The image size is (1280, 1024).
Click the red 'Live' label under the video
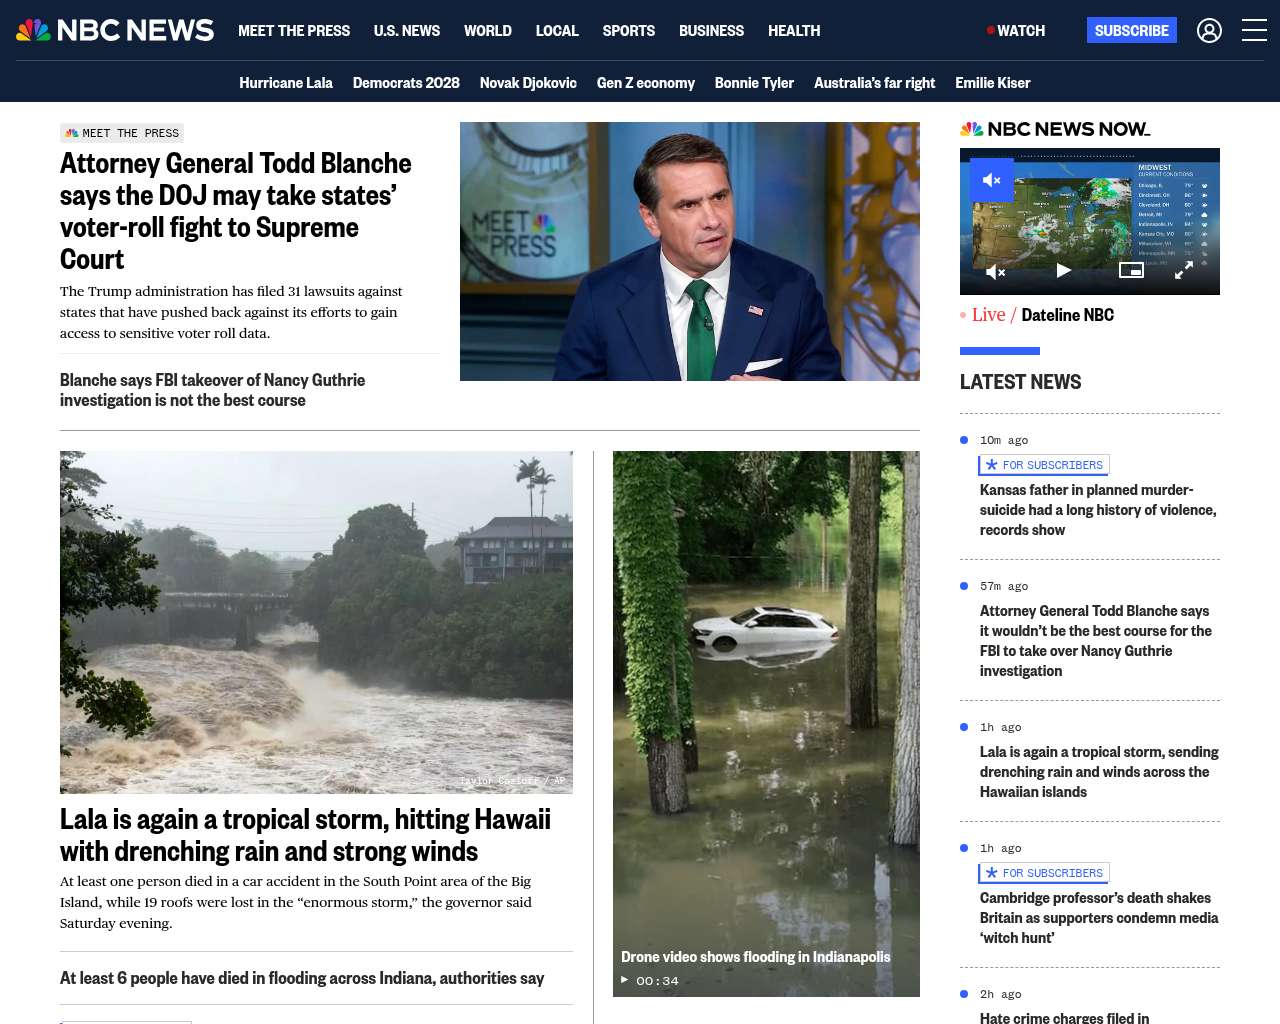(x=988, y=315)
